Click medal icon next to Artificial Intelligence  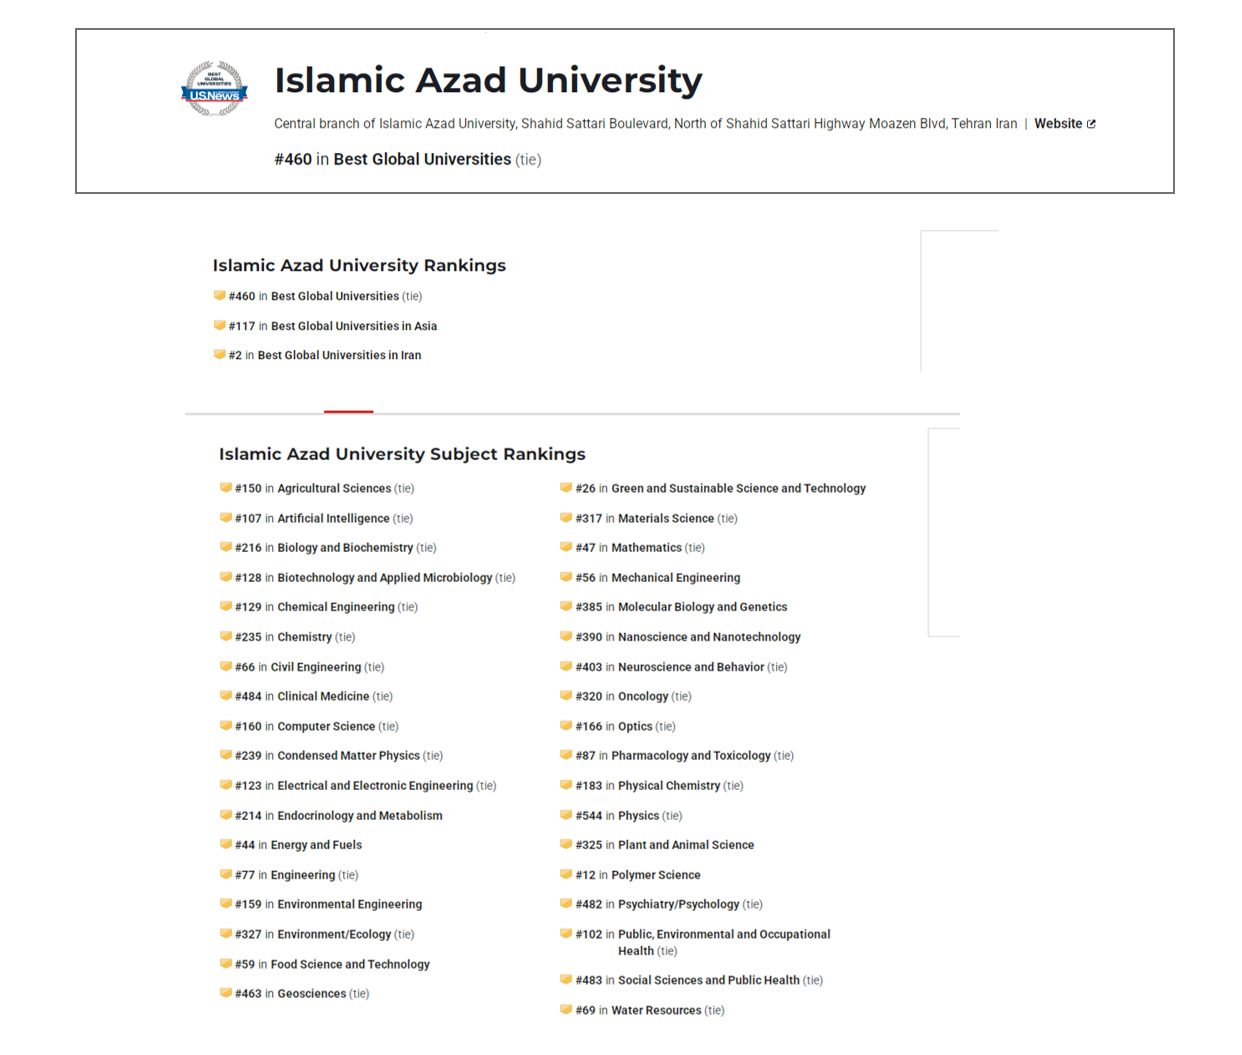pos(226,518)
